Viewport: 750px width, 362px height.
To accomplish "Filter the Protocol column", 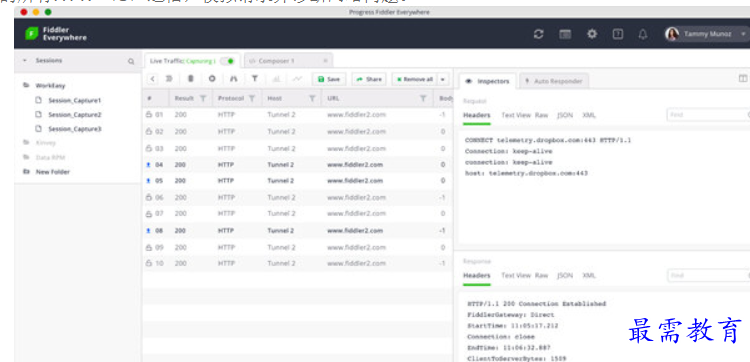I will (x=252, y=99).
